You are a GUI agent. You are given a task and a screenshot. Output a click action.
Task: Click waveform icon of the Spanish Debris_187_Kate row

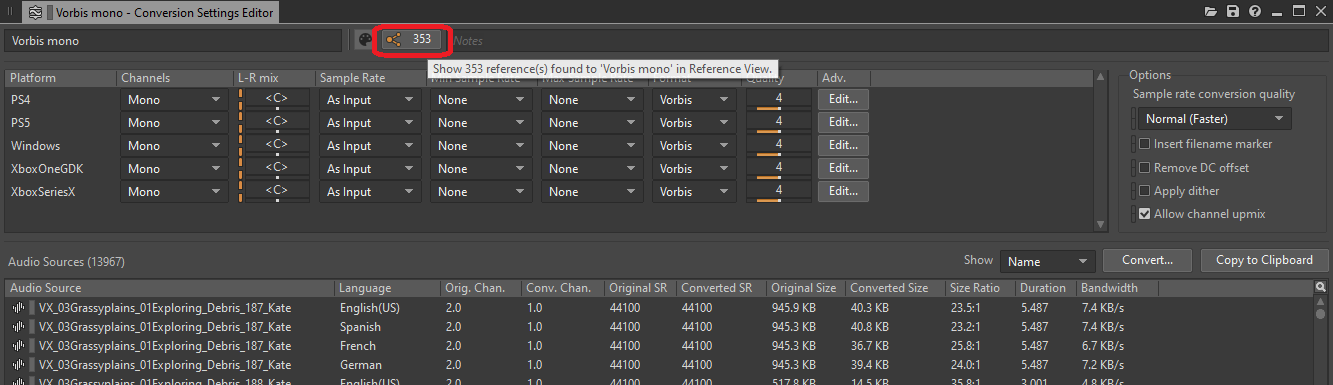[x=18, y=327]
